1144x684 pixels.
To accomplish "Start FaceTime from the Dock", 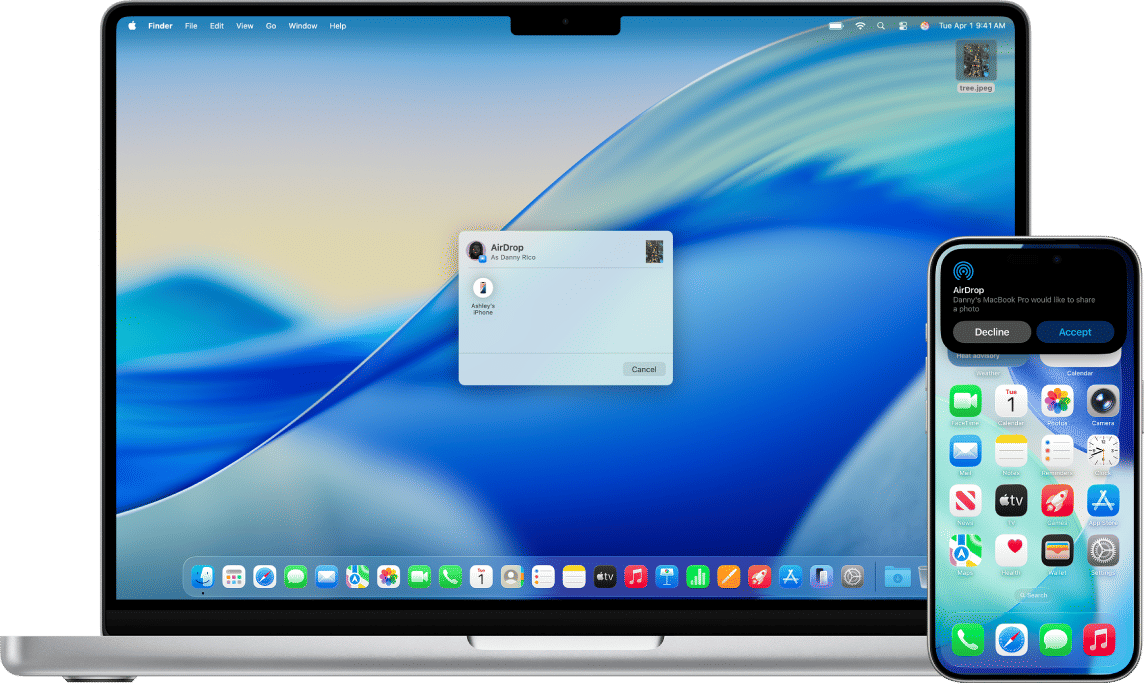I will pos(417,576).
